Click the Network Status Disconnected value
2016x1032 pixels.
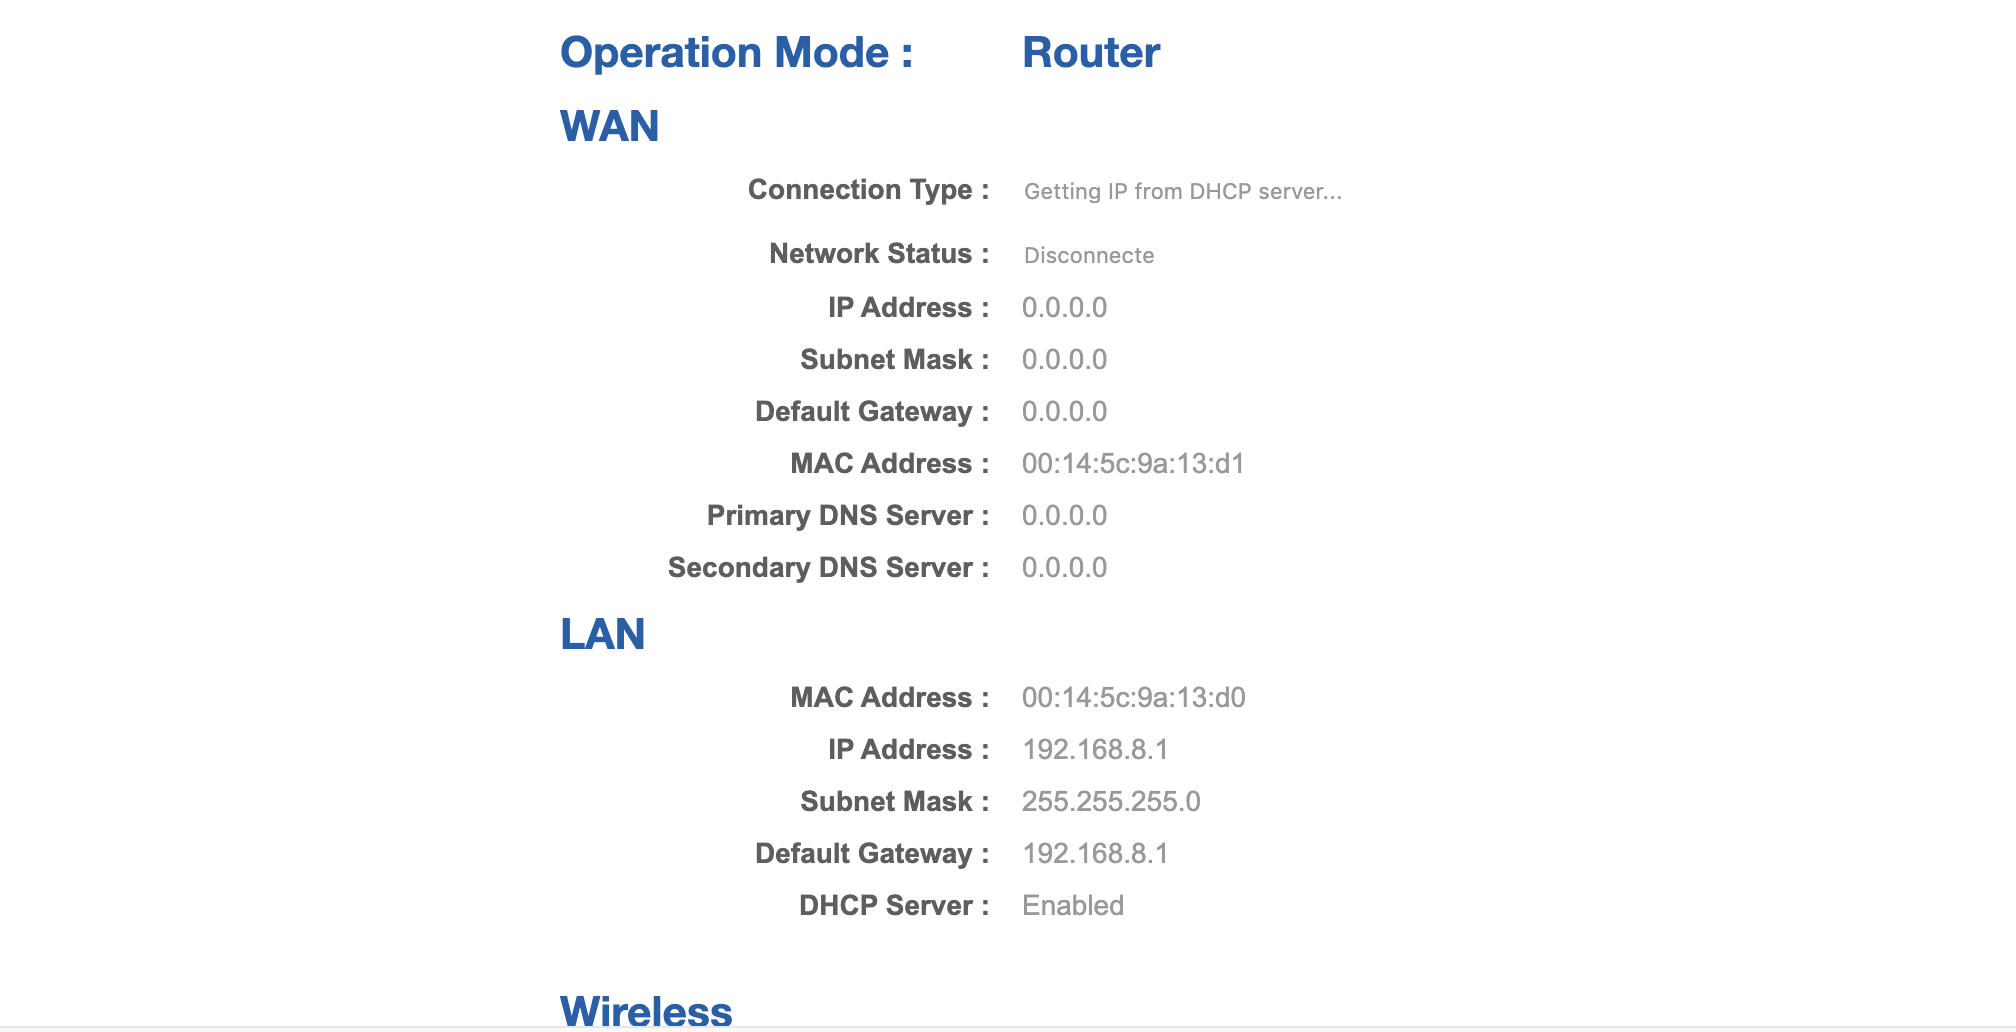(1088, 256)
